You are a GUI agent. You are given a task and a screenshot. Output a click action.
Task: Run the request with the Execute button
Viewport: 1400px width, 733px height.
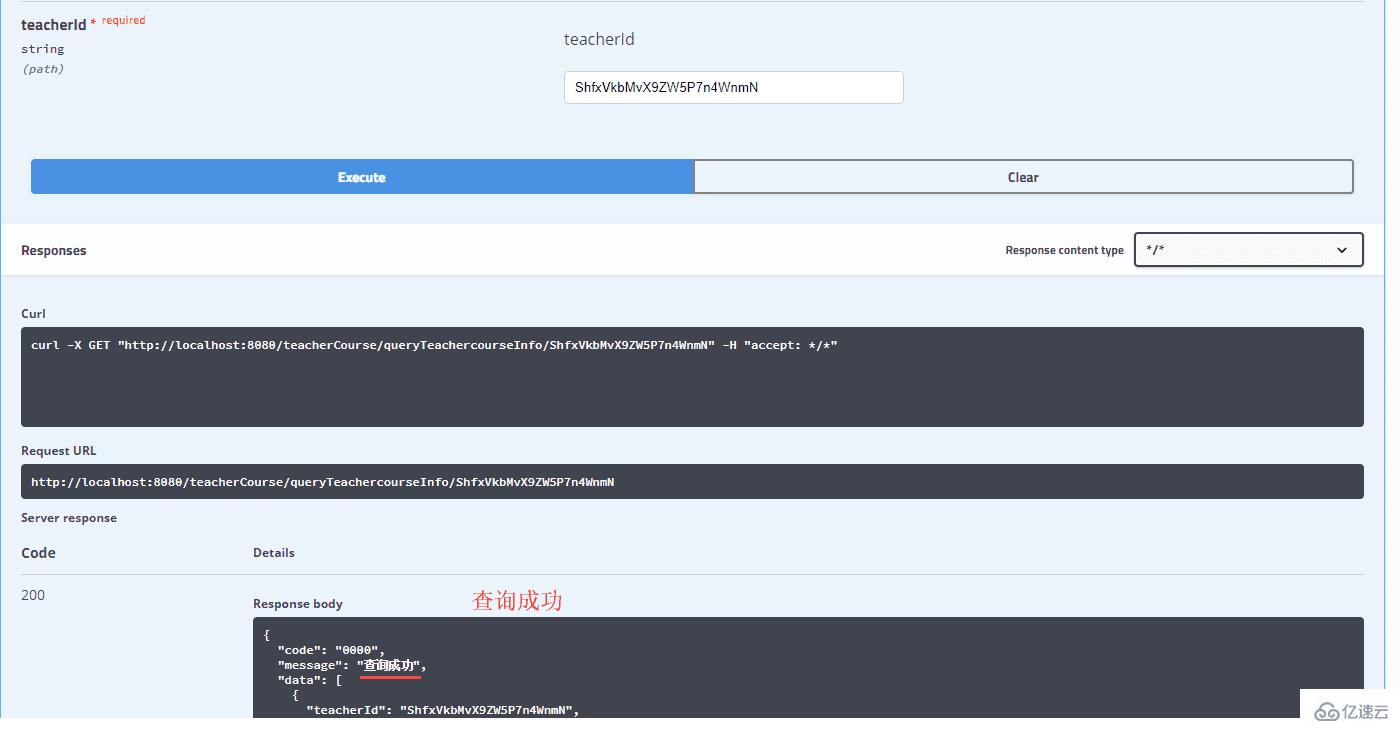coord(361,177)
